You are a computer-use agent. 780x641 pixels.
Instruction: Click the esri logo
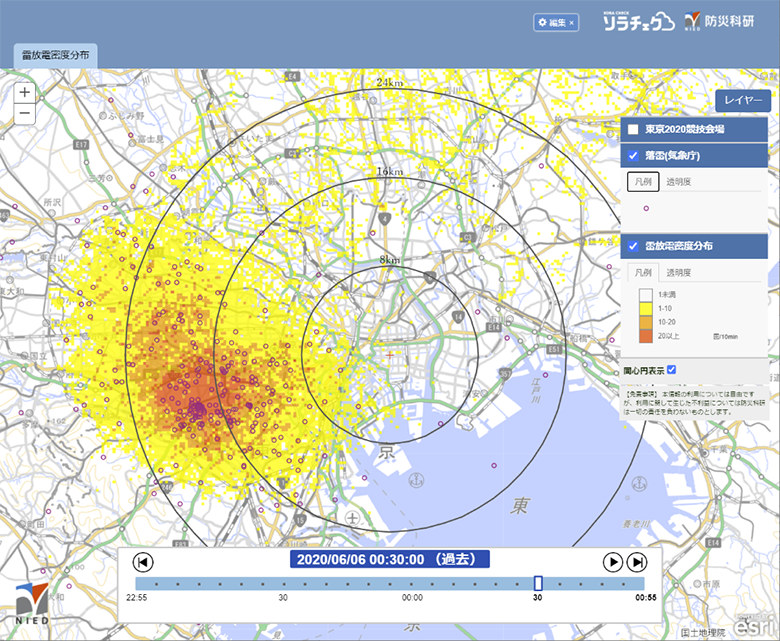(x=749, y=622)
